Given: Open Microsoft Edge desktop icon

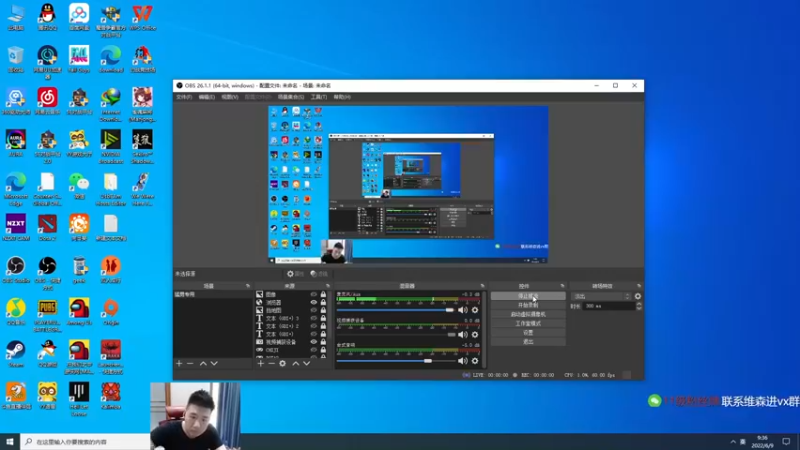Looking at the screenshot, I should [16, 189].
